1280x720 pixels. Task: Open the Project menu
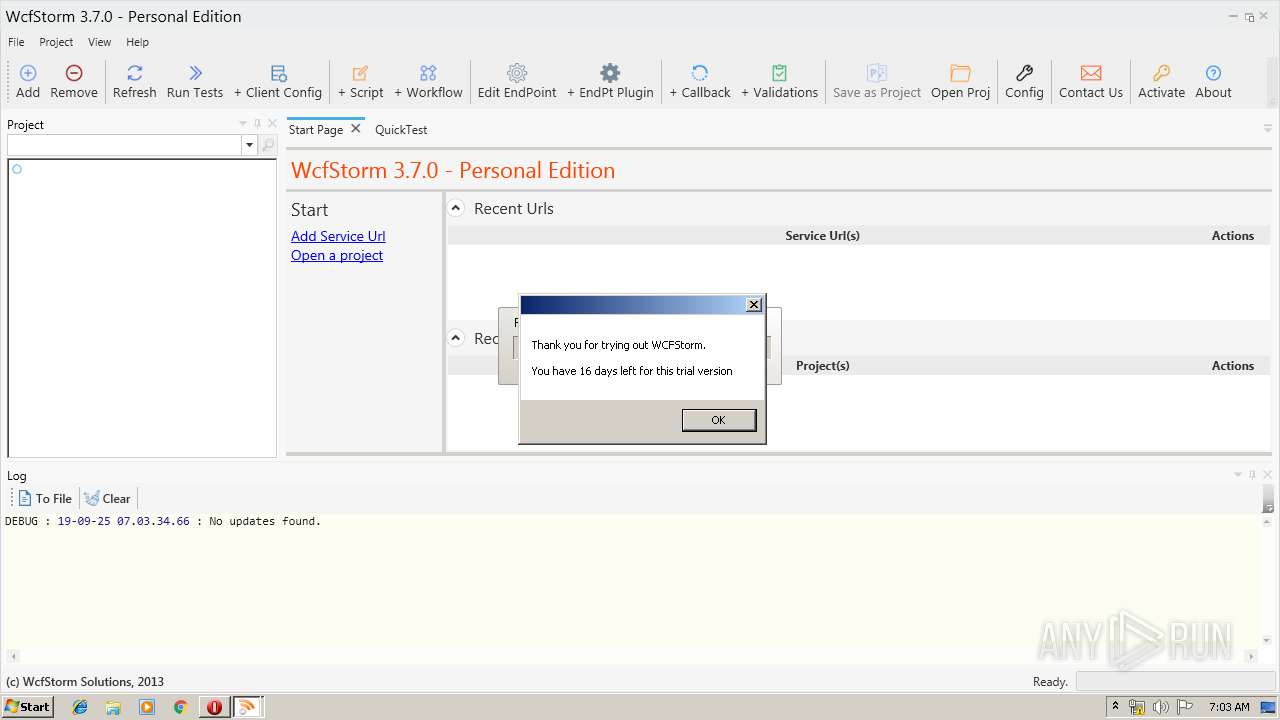click(56, 42)
